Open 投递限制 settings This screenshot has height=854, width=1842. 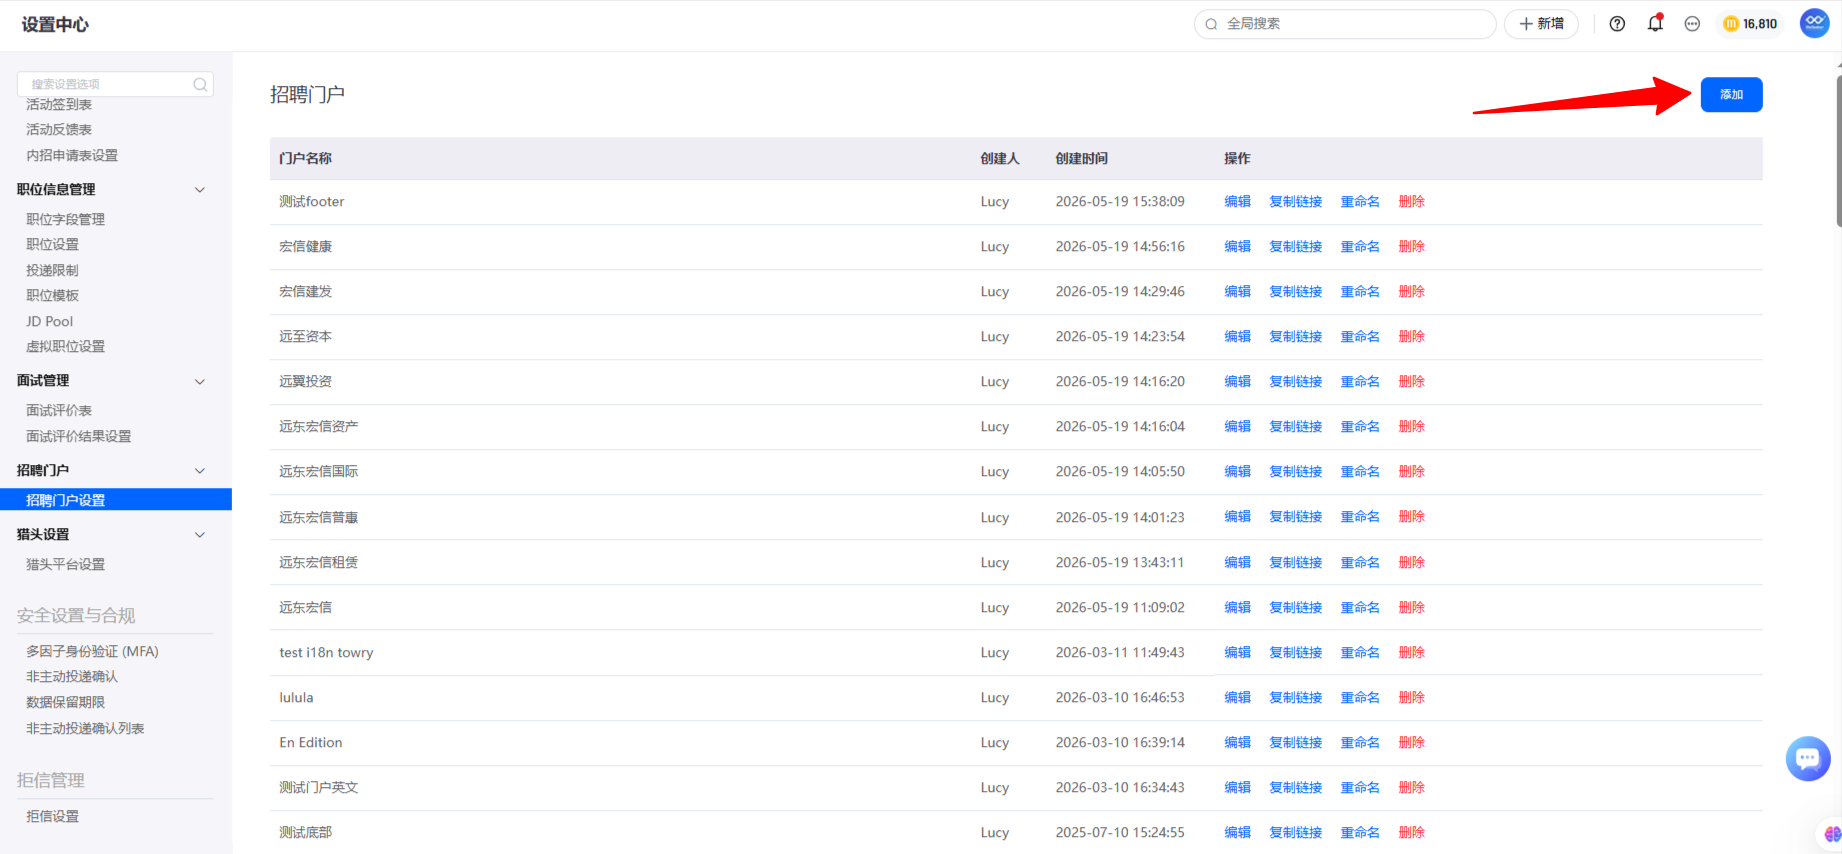(x=52, y=271)
